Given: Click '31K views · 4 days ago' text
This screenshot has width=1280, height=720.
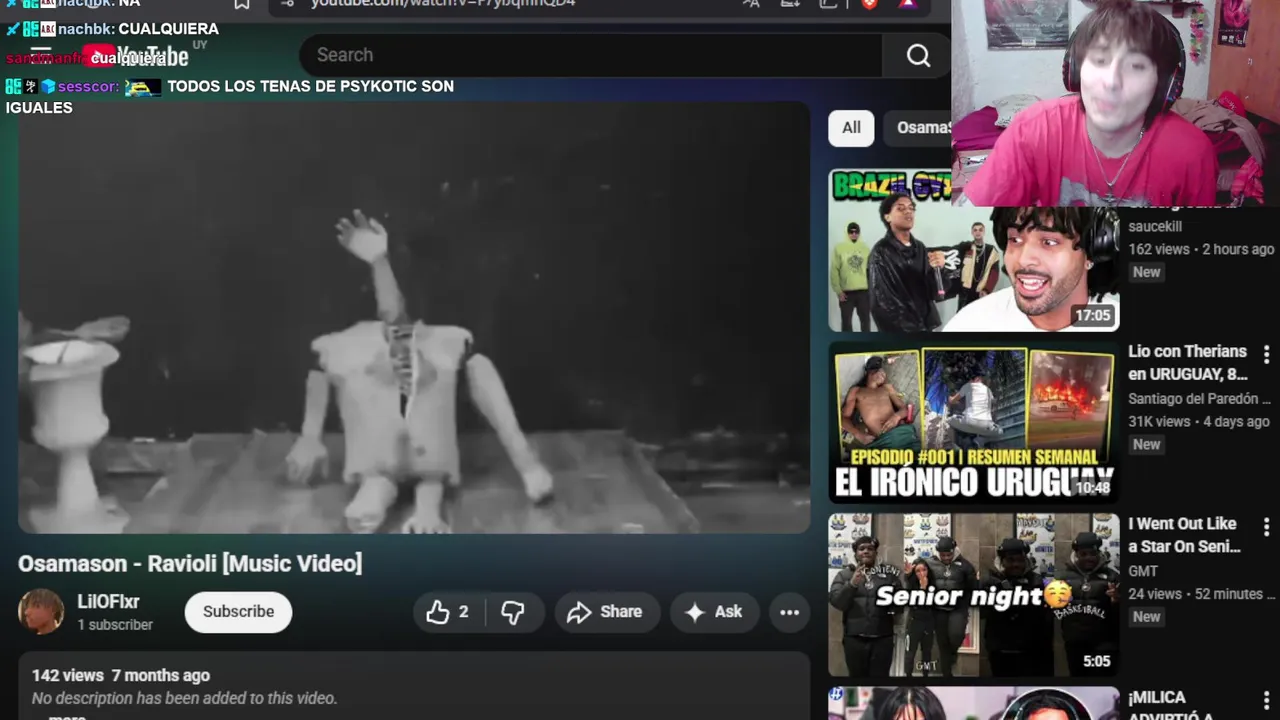Looking at the screenshot, I should (x=1199, y=422).
